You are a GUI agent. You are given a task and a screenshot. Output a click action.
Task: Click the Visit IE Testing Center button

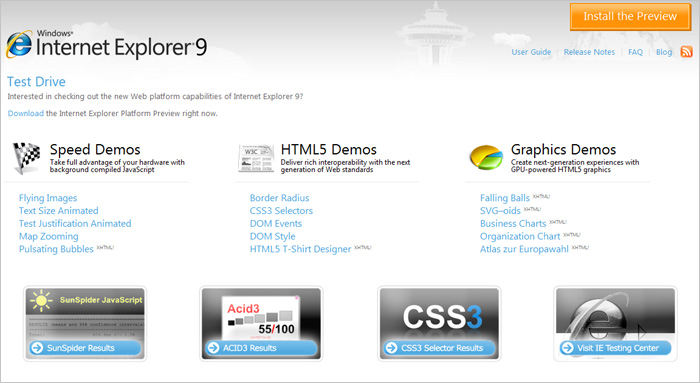point(616,348)
